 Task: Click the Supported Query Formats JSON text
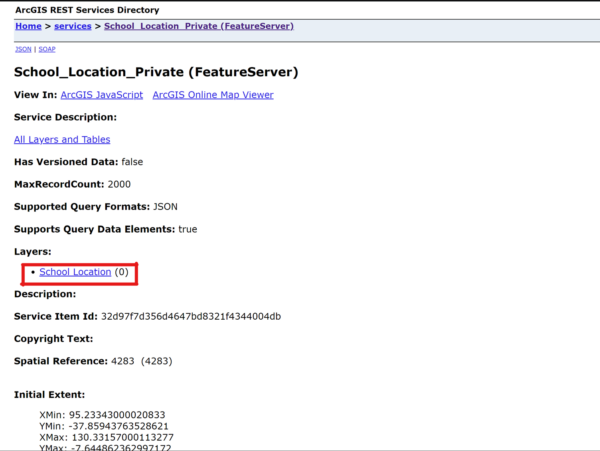pyautogui.click(x=164, y=207)
